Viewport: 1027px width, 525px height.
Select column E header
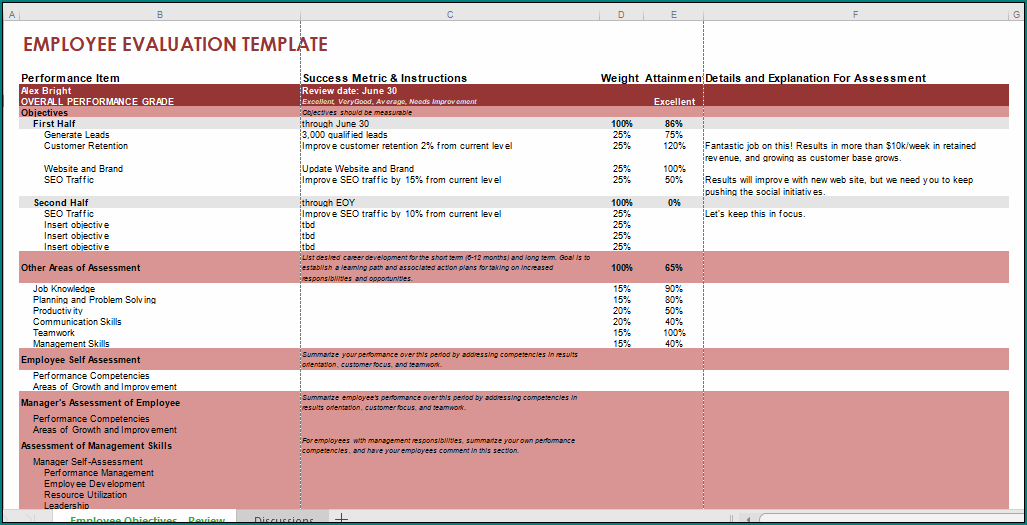tap(673, 14)
